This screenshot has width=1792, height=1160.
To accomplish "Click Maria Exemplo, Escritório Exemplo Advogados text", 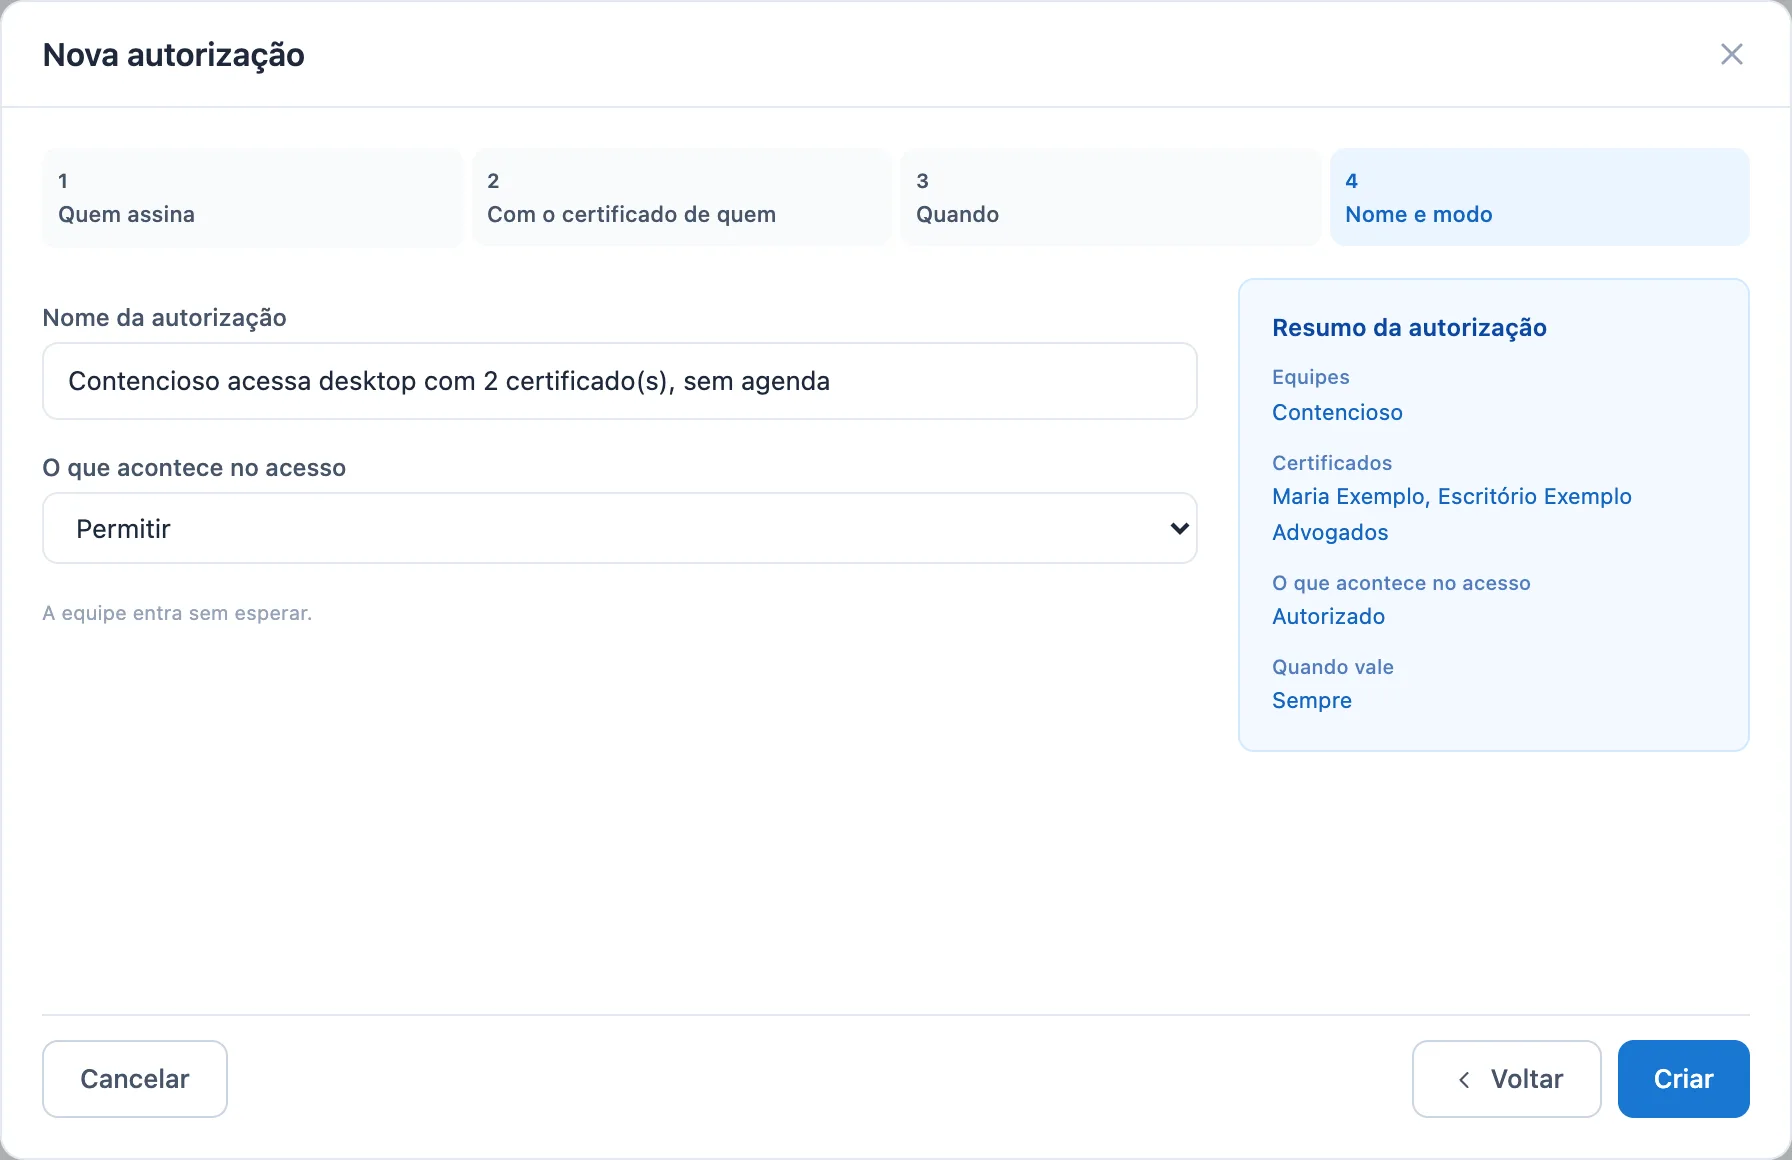I will 1452,514.
